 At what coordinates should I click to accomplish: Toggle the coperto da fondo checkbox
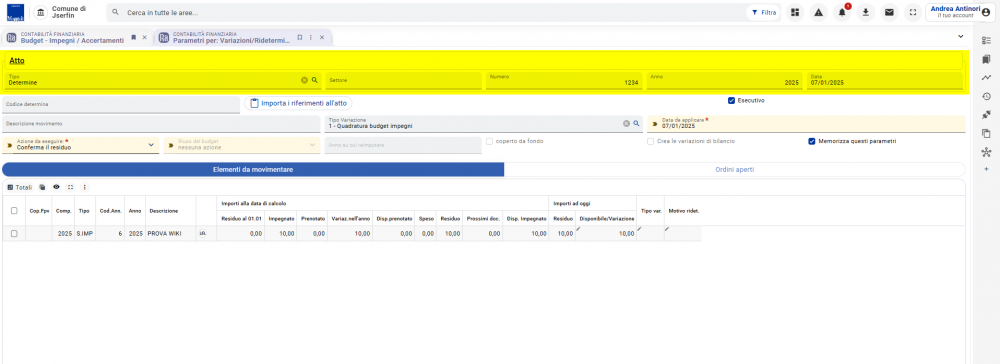coord(490,141)
